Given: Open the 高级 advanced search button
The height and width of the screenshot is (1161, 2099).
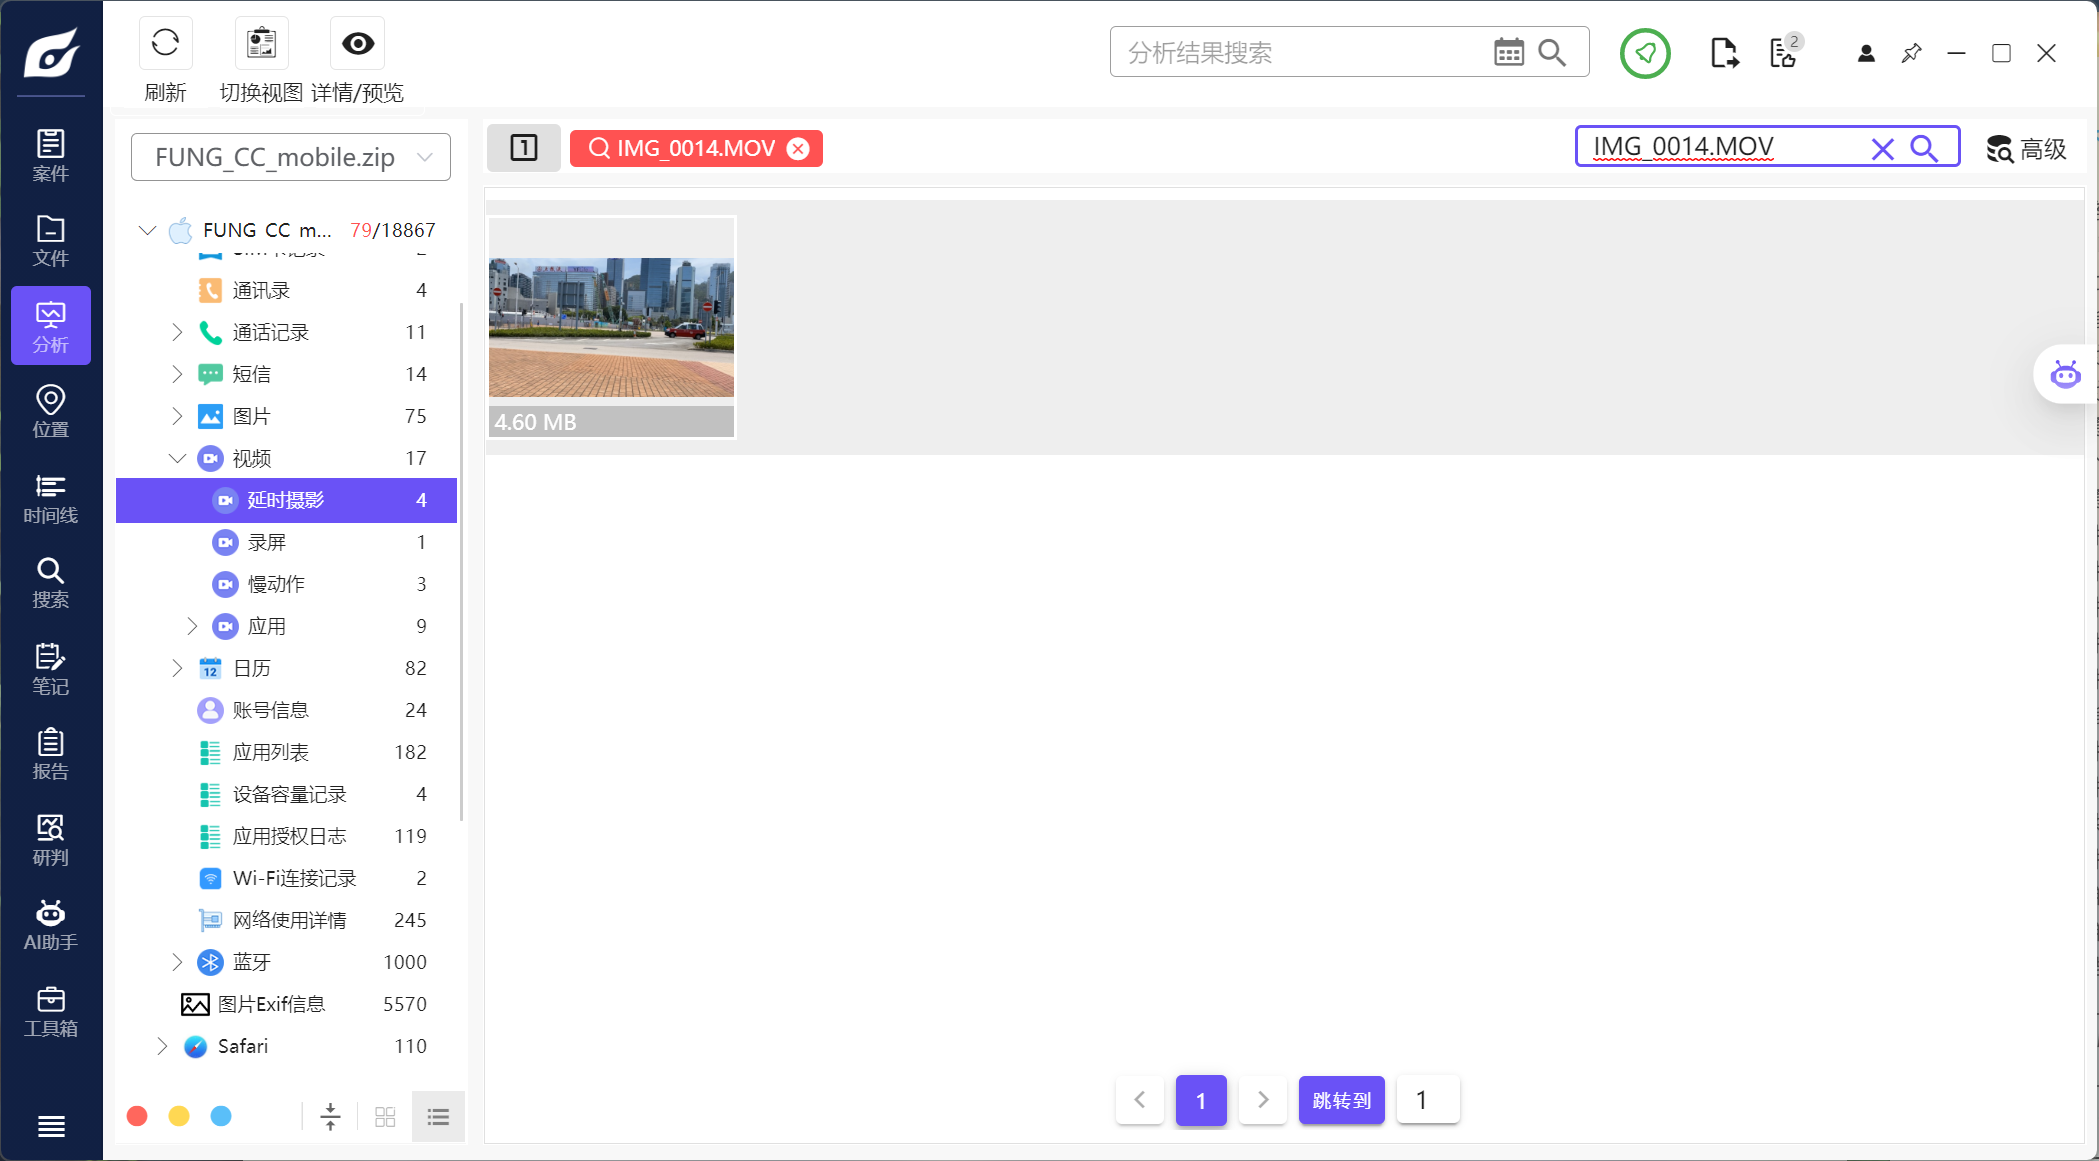Looking at the screenshot, I should pos(2026,149).
